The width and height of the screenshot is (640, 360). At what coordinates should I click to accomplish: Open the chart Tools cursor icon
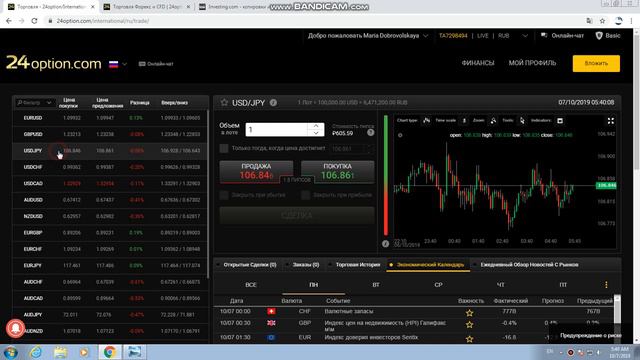point(522,120)
